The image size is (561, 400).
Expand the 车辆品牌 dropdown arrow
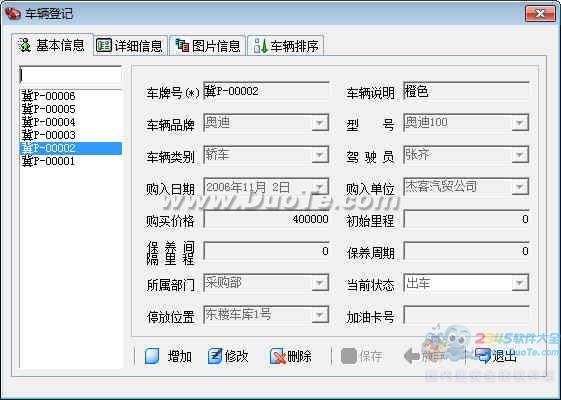[x=319, y=123]
